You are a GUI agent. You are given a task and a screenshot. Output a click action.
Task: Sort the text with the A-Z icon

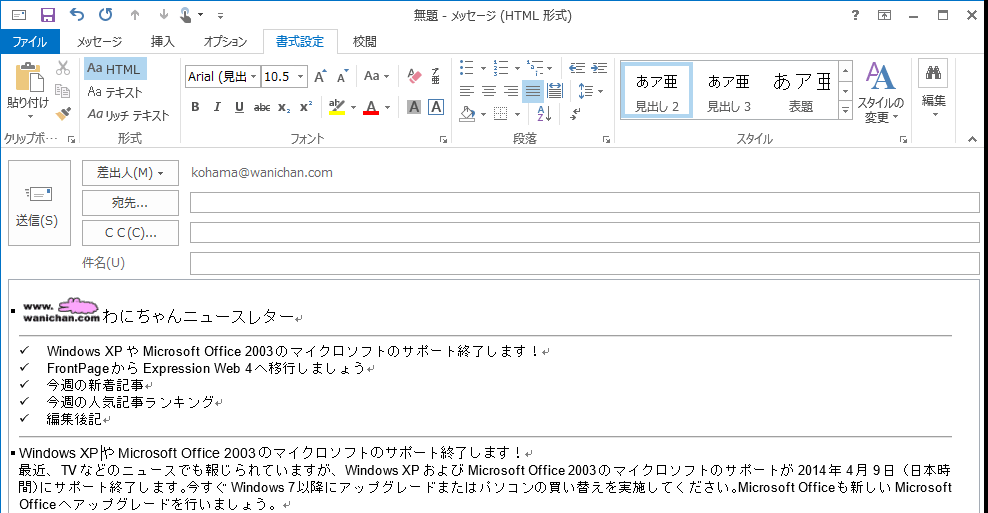point(544,114)
